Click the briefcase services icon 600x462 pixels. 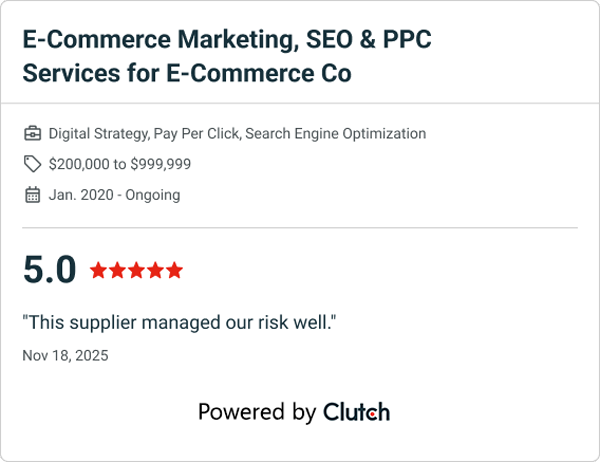click(x=32, y=134)
